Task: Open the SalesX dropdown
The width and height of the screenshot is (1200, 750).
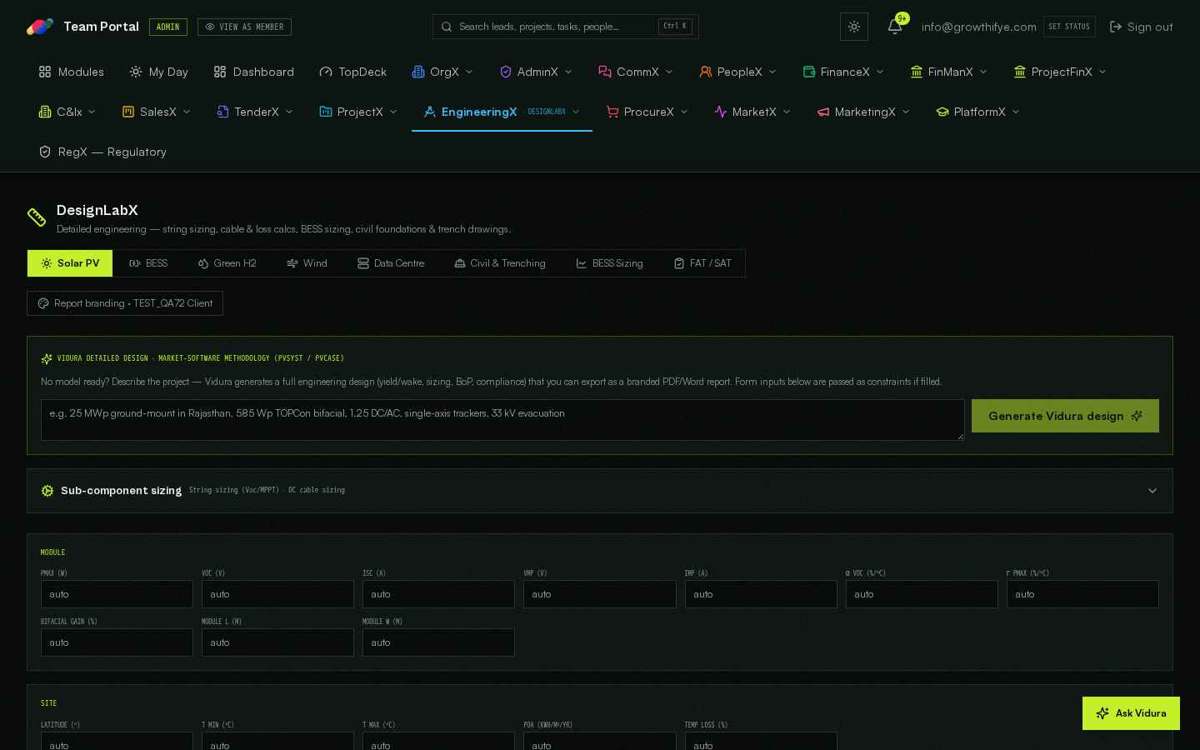Action: [156, 112]
